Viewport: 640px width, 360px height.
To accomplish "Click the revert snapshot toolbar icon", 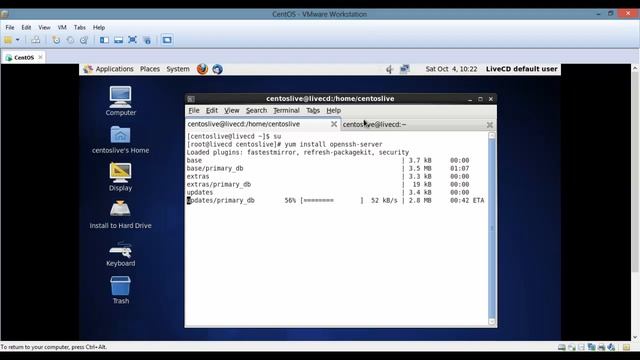I will 70,40.
